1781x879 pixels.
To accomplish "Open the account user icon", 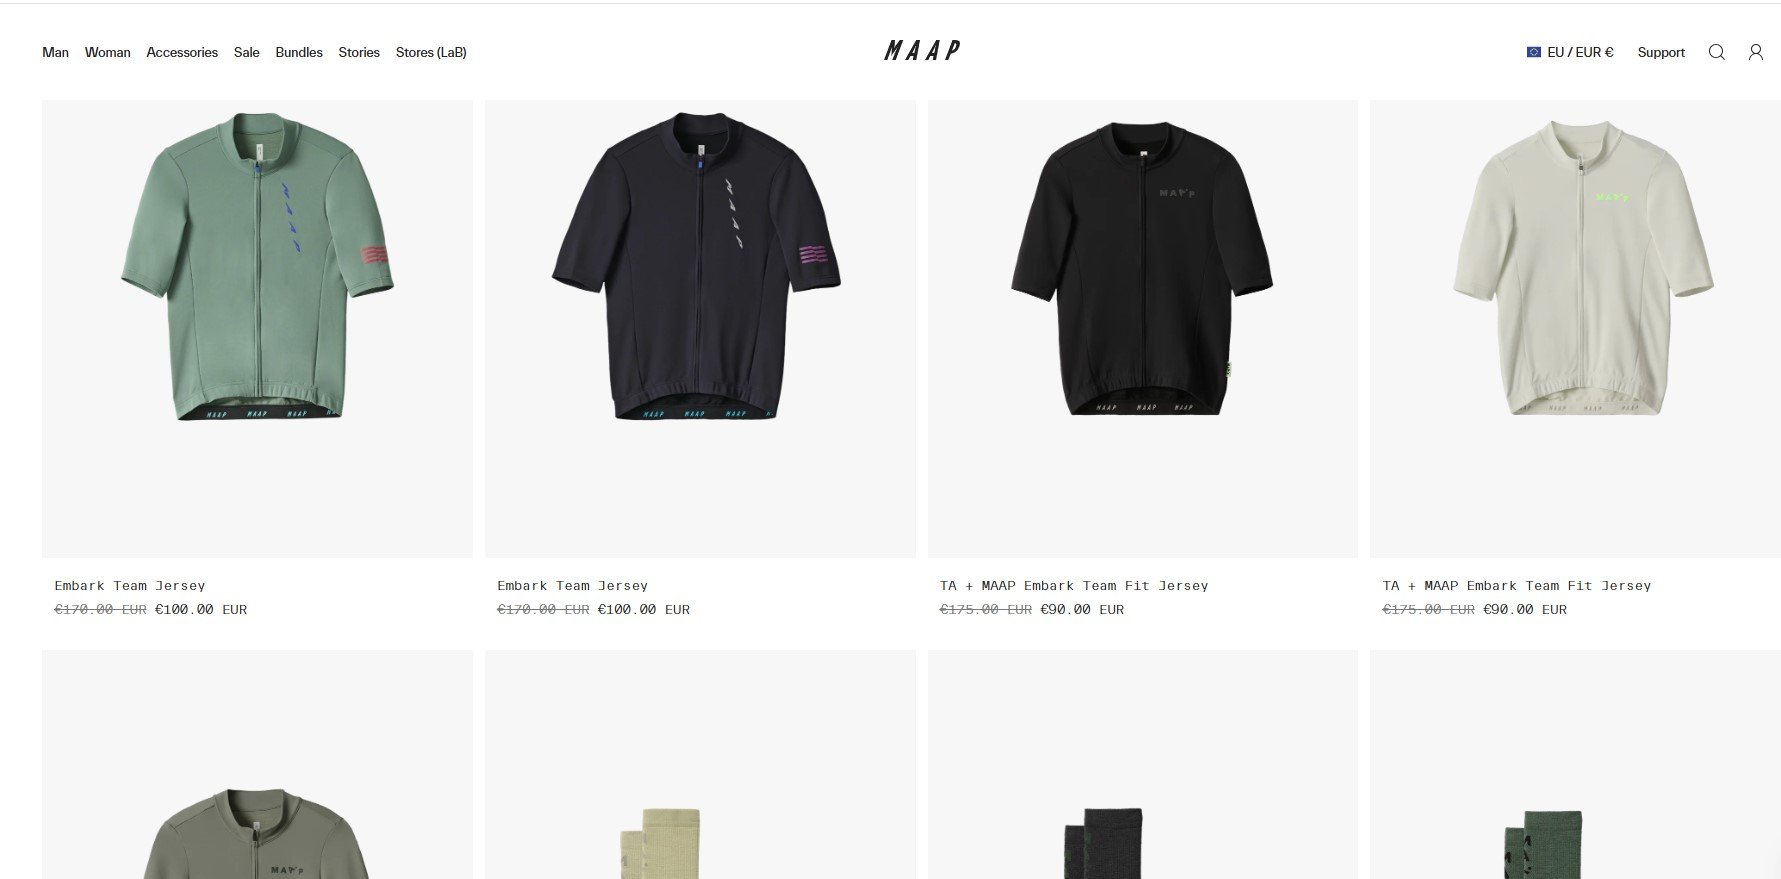I will (x=1755, y=52).
